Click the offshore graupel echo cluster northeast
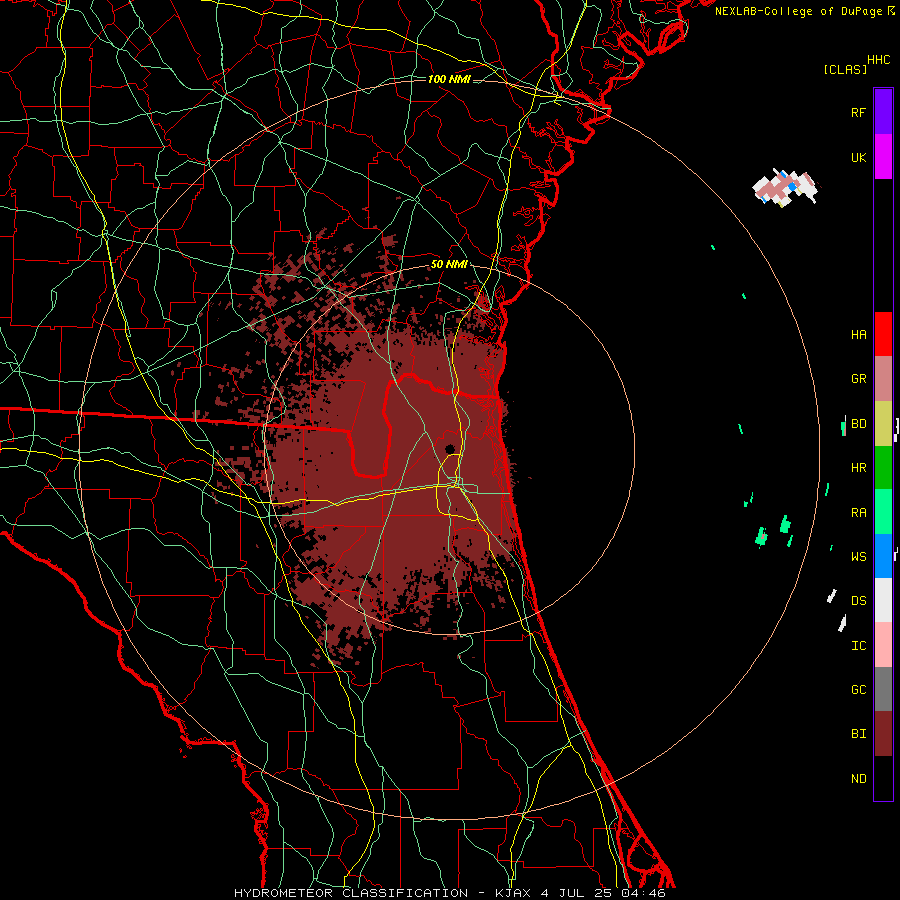 pyautogui.click(x=785, y=187)
